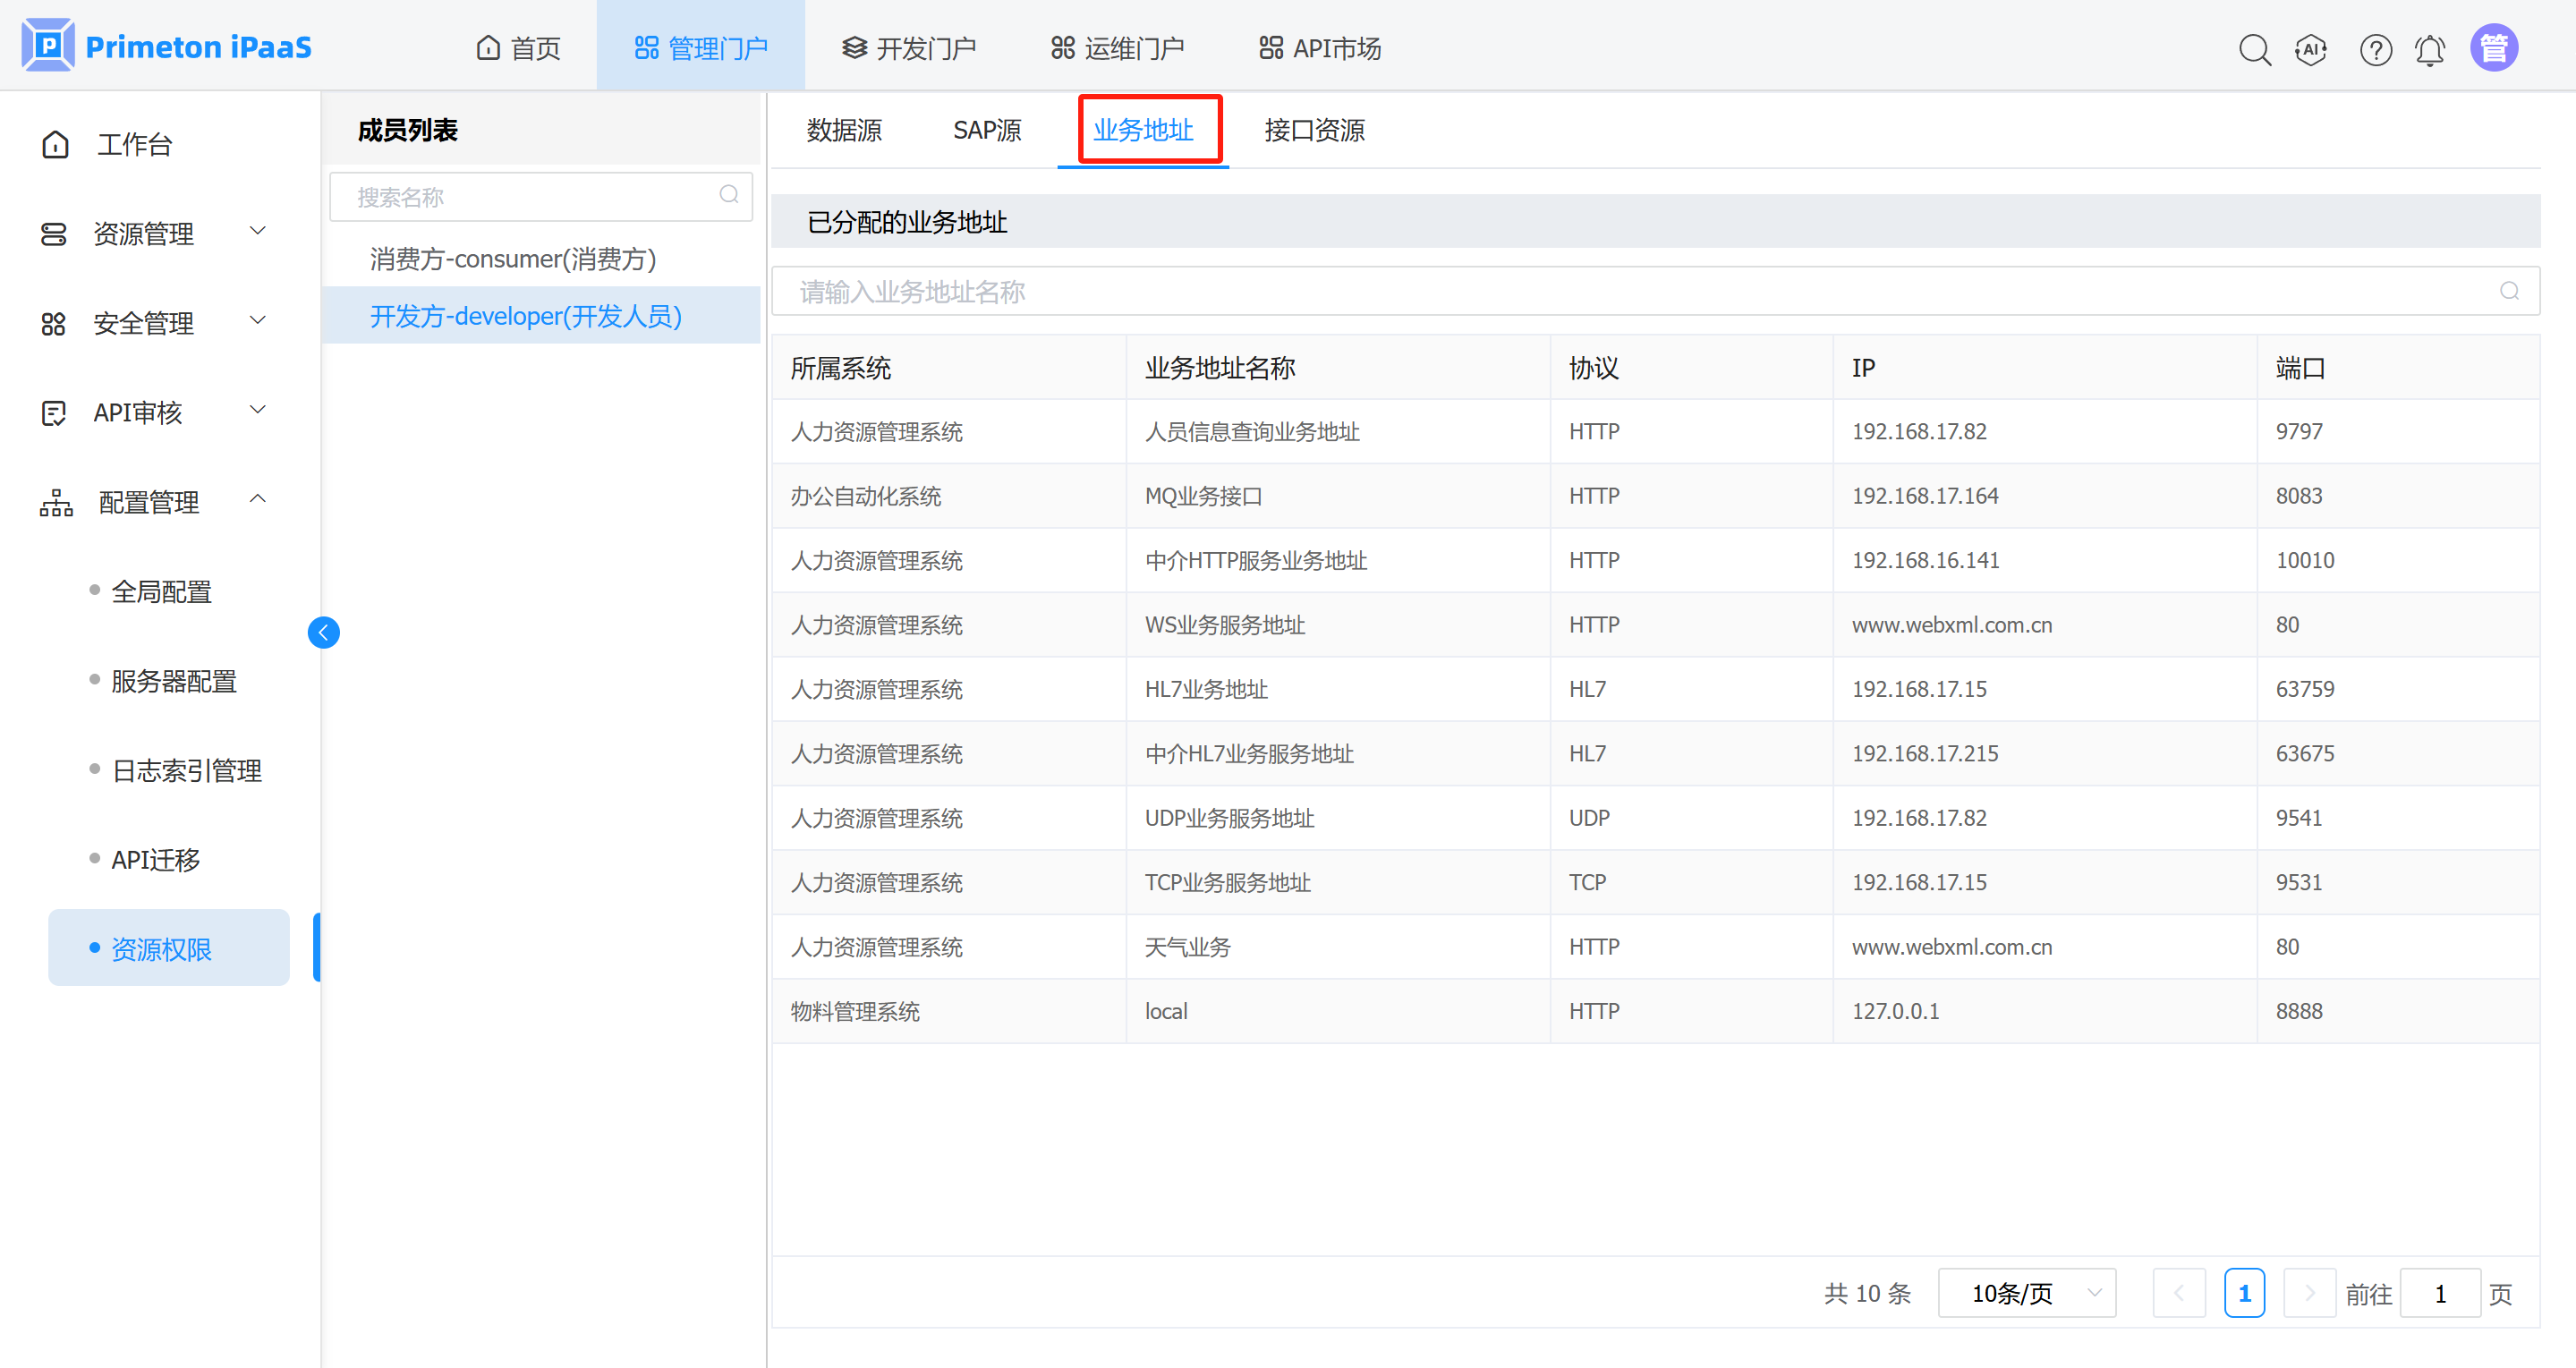2576x1368 pixels.
Task: Click page number 1 button
Action: pyautogui.click(x=2244, y=1293)
